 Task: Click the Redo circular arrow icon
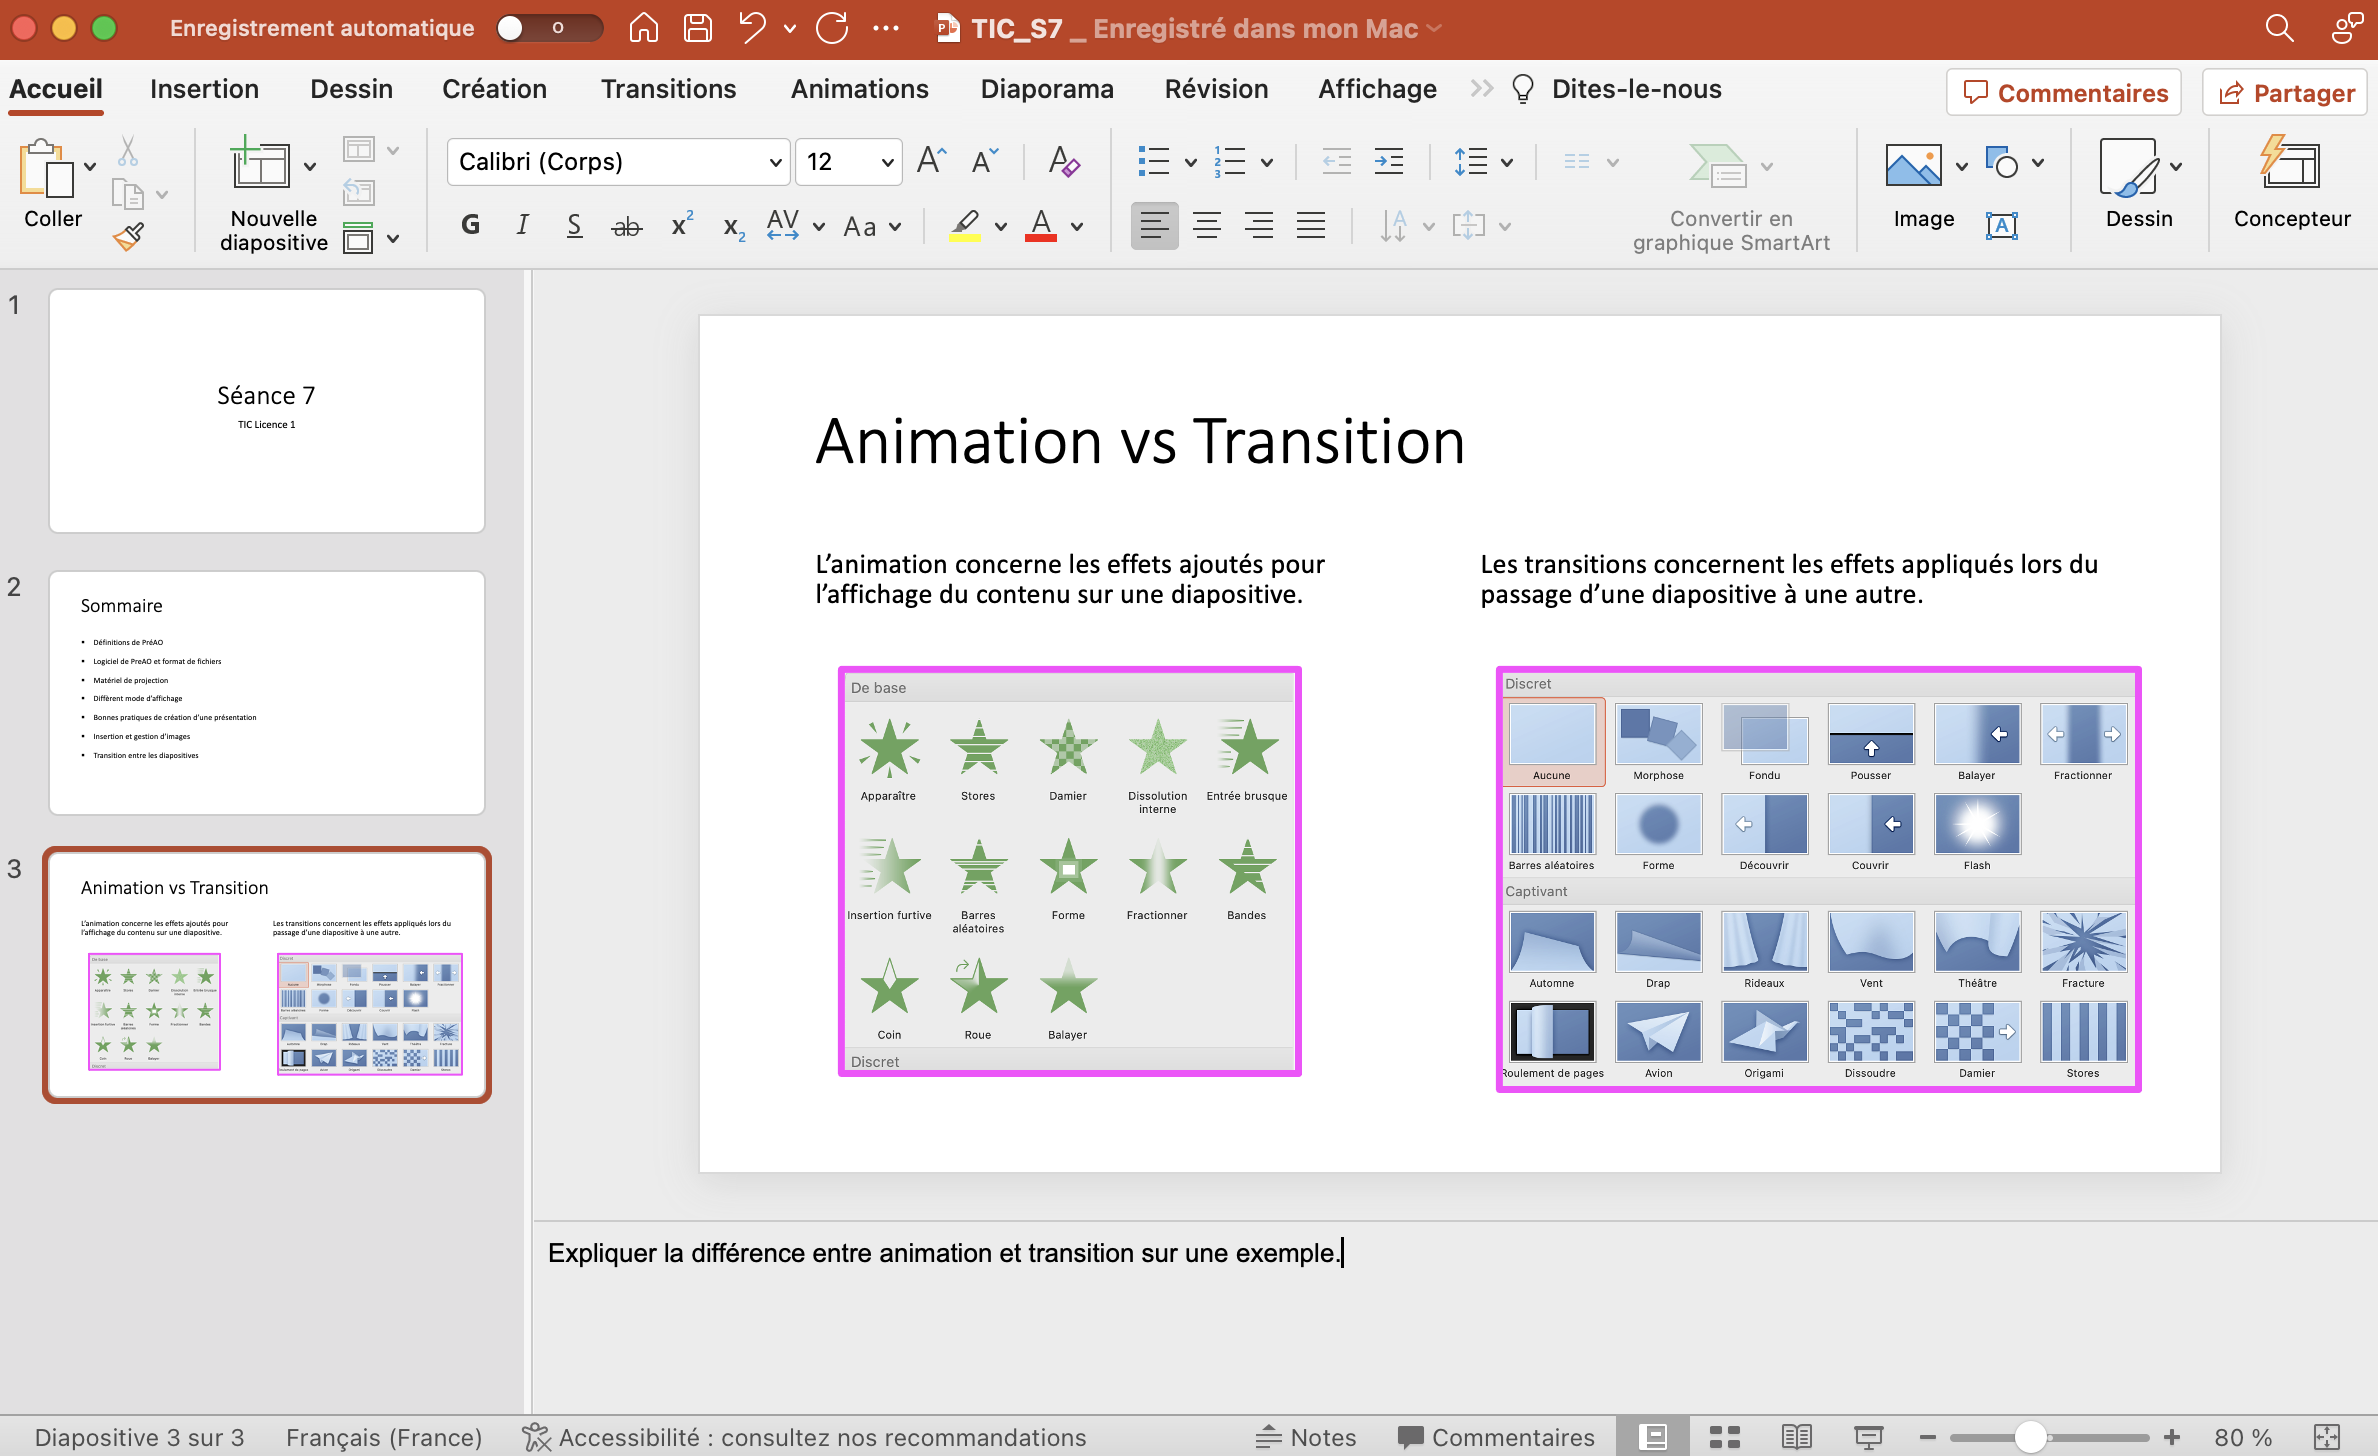coord(832,28)
